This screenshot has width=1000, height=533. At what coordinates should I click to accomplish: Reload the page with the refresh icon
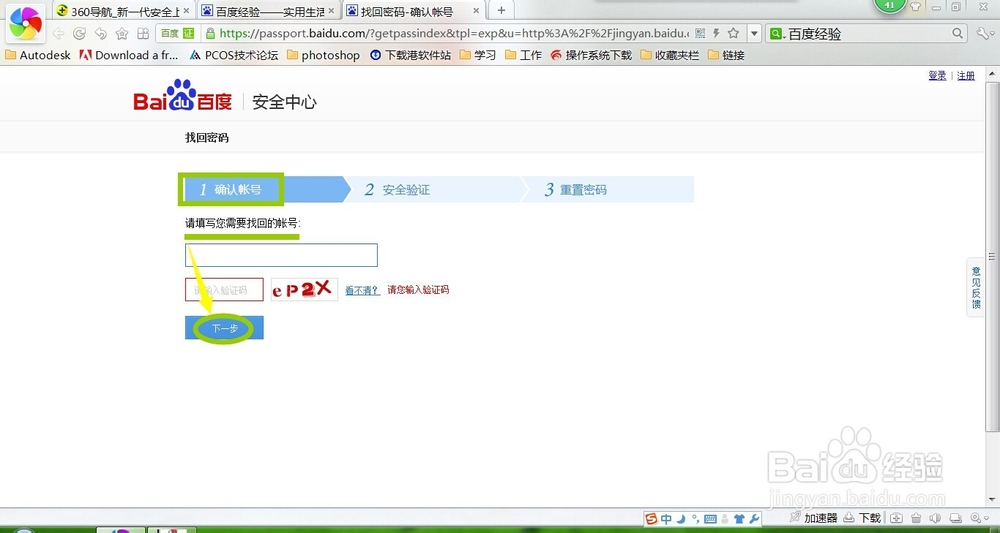(x=79, y=34)
